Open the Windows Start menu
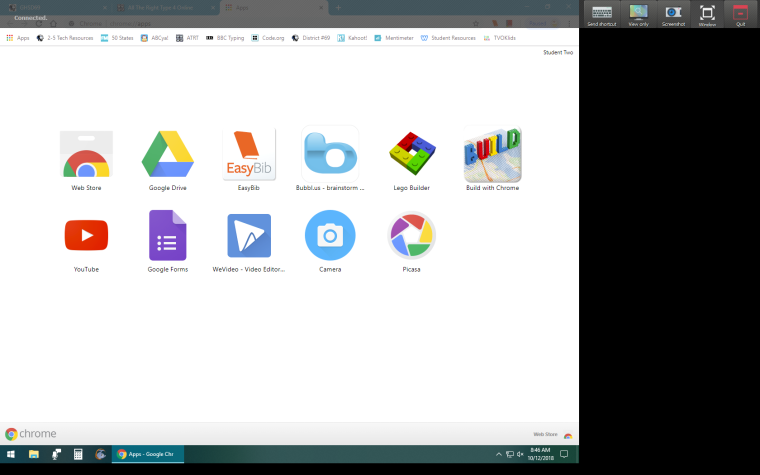The height and width of the screenshot is (475, 760). tap(11, 454)
